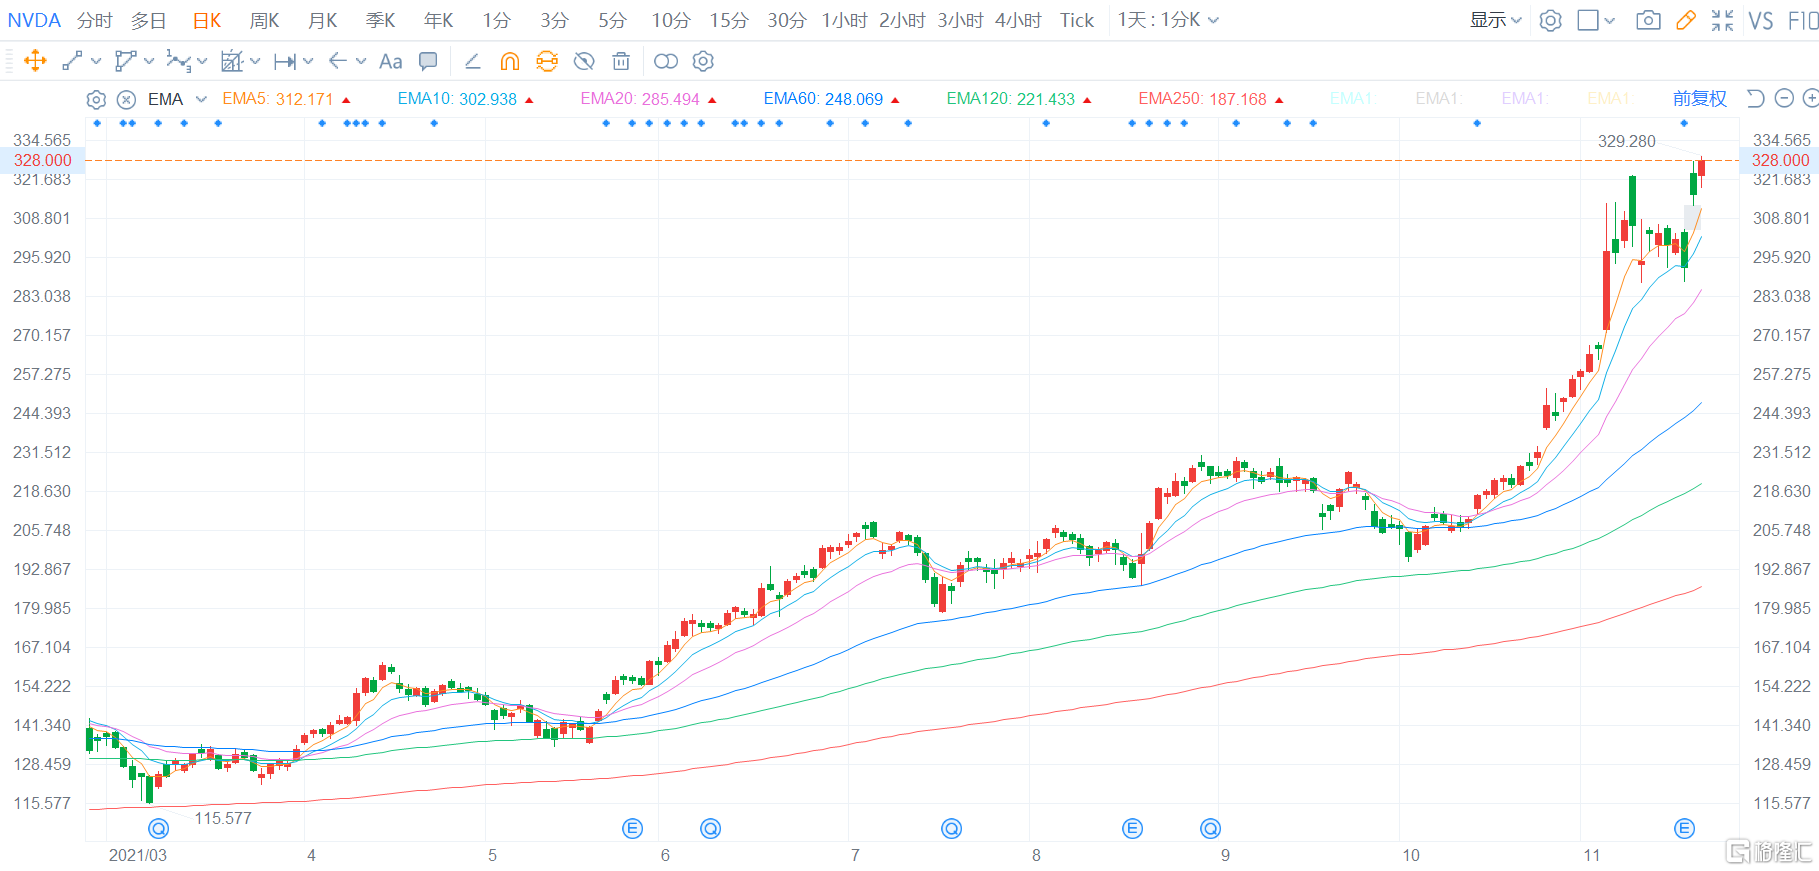Toggle hide drawings eye icon
1819x871 pixels.
[584, 61]
